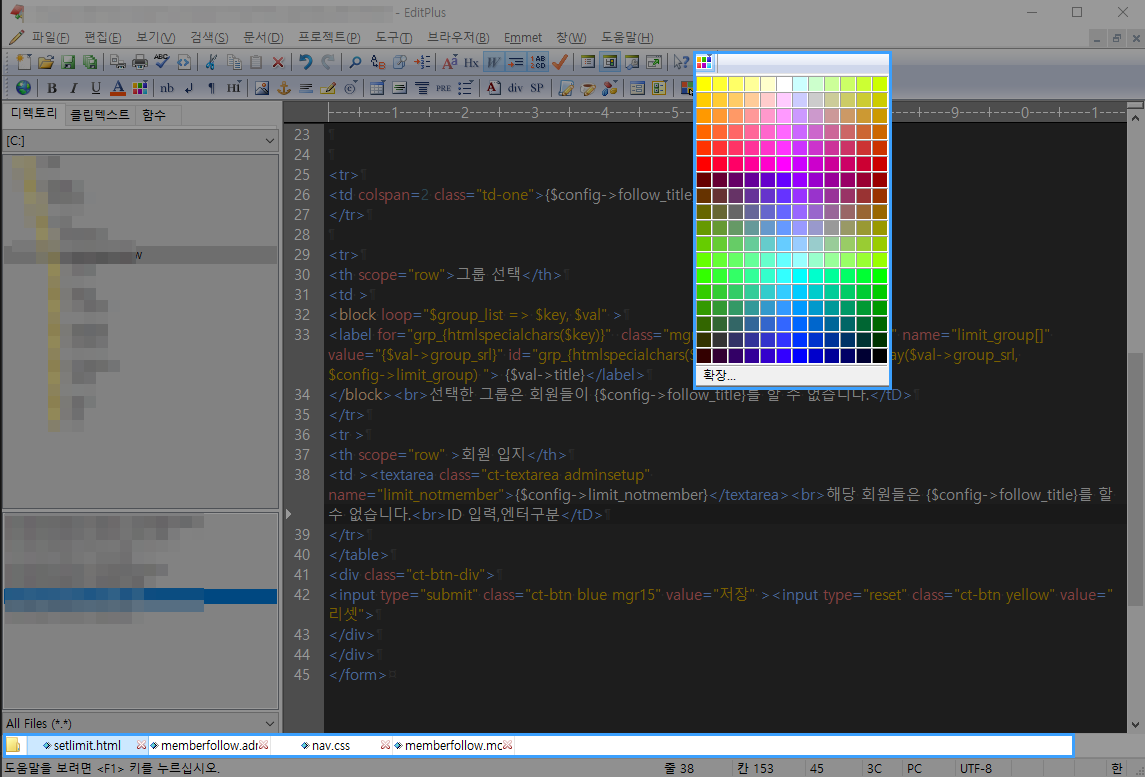Close the setlimit.html document tab
This screenshot has width=1145, height=777.
(141, 745)
